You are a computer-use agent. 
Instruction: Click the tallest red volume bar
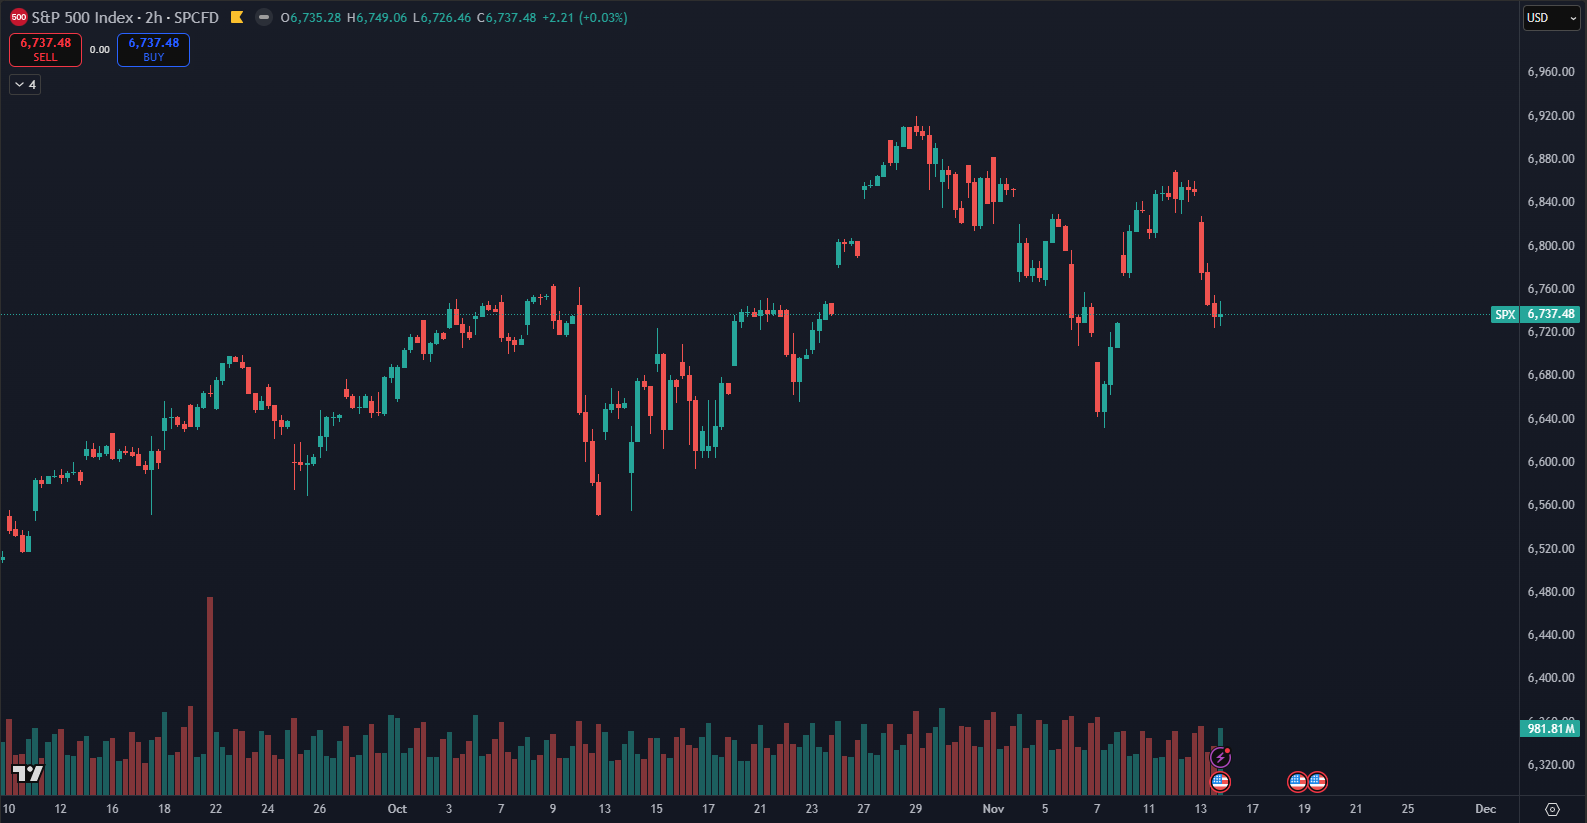210,680
